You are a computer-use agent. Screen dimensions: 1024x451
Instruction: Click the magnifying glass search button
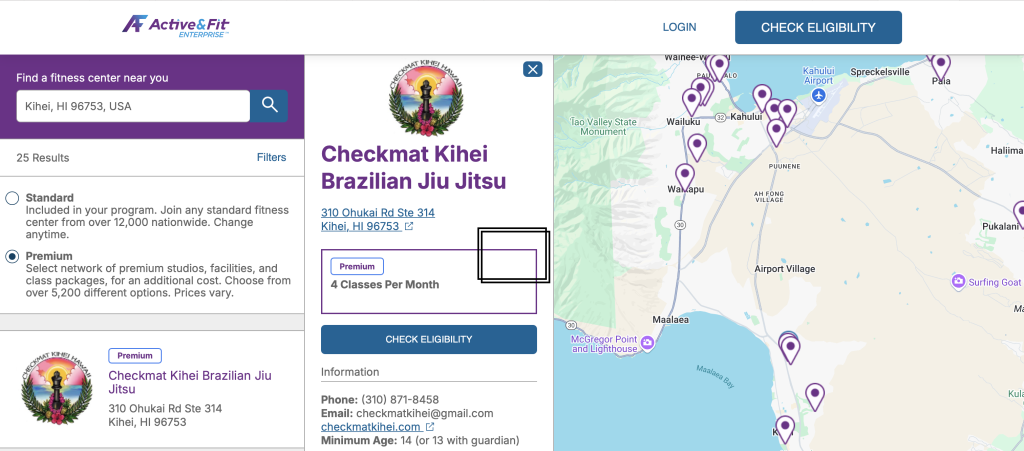point(269,105)
